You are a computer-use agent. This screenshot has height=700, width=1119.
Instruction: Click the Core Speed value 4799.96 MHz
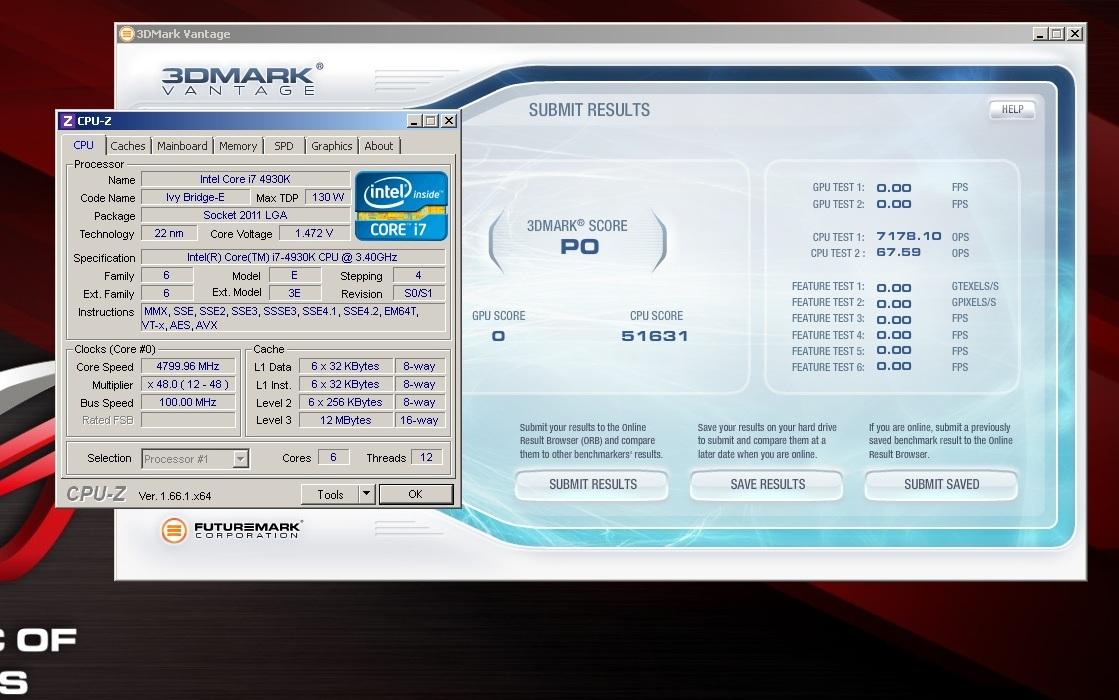[x=188, y=366]
